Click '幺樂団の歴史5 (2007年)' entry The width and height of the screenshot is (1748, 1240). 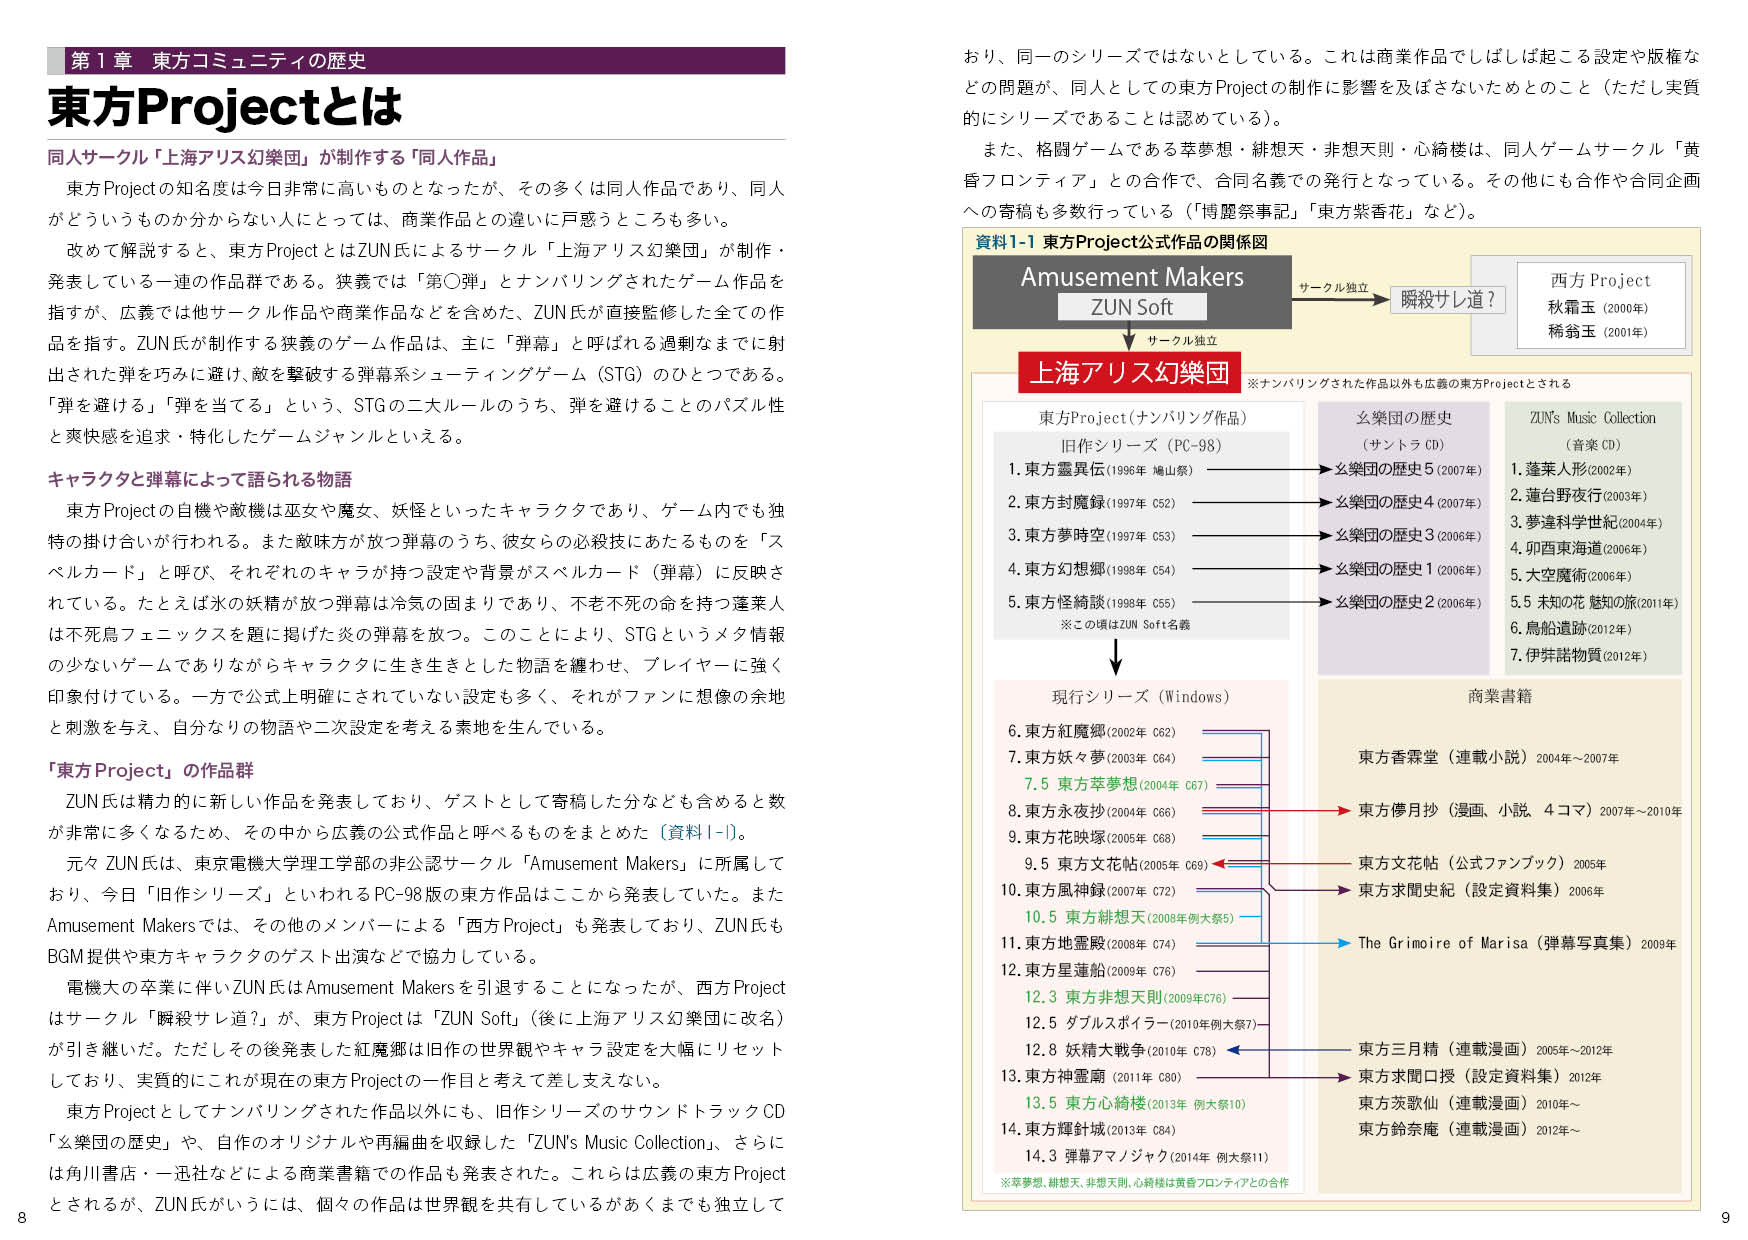pos(1407,469)
